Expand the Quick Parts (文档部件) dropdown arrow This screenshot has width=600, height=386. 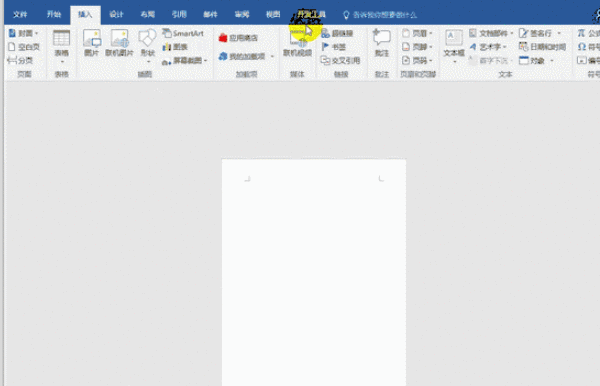(511, 34)
